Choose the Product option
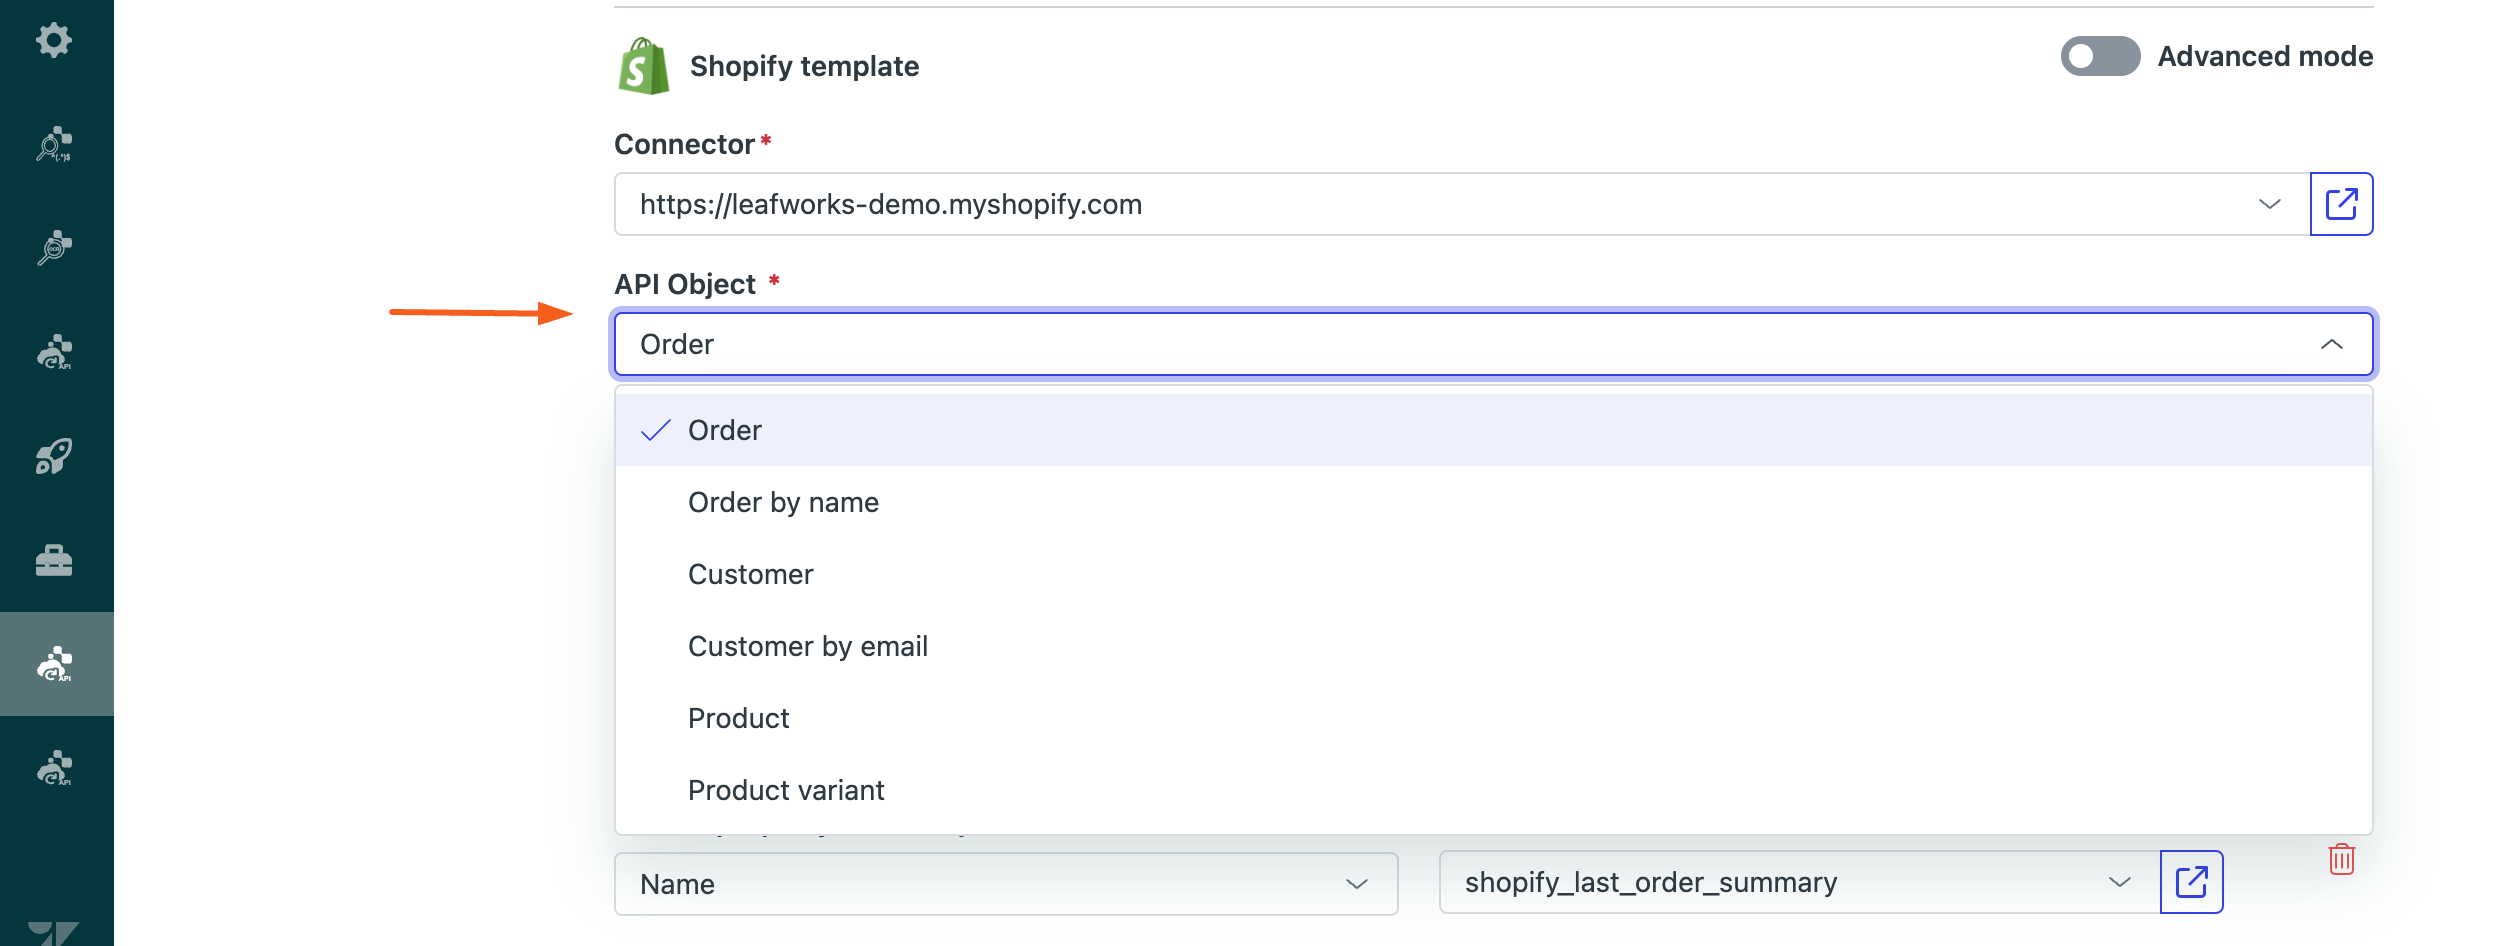 (x=1494, y=718)
